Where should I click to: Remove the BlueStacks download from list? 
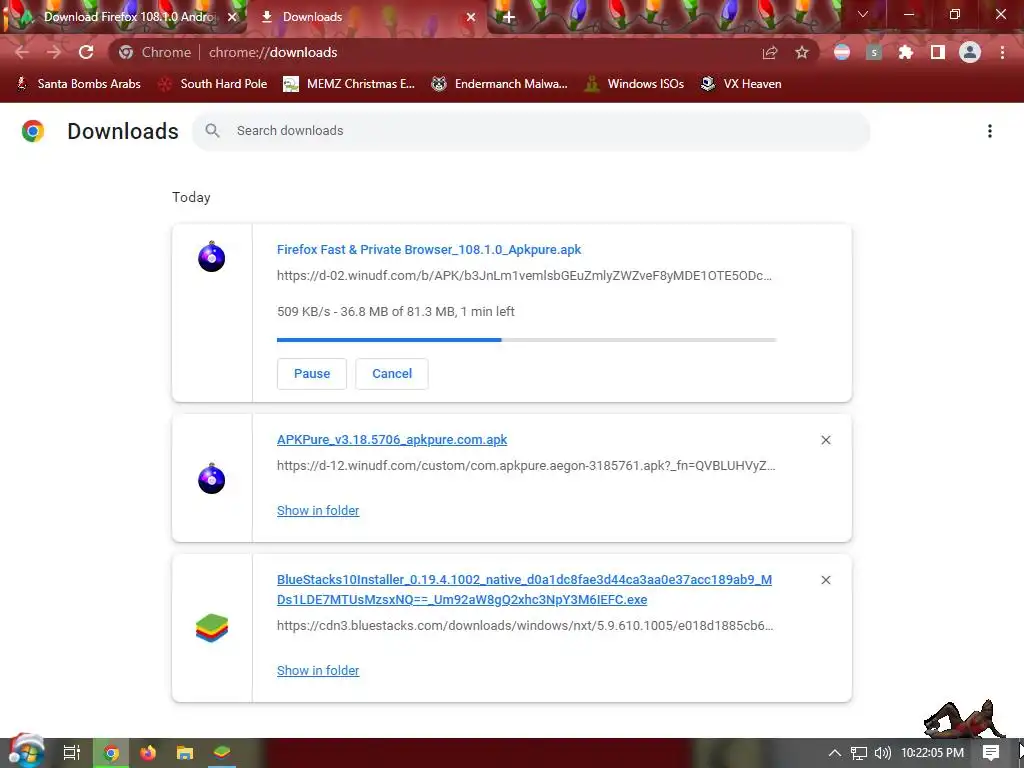click(x=825, y=580)
